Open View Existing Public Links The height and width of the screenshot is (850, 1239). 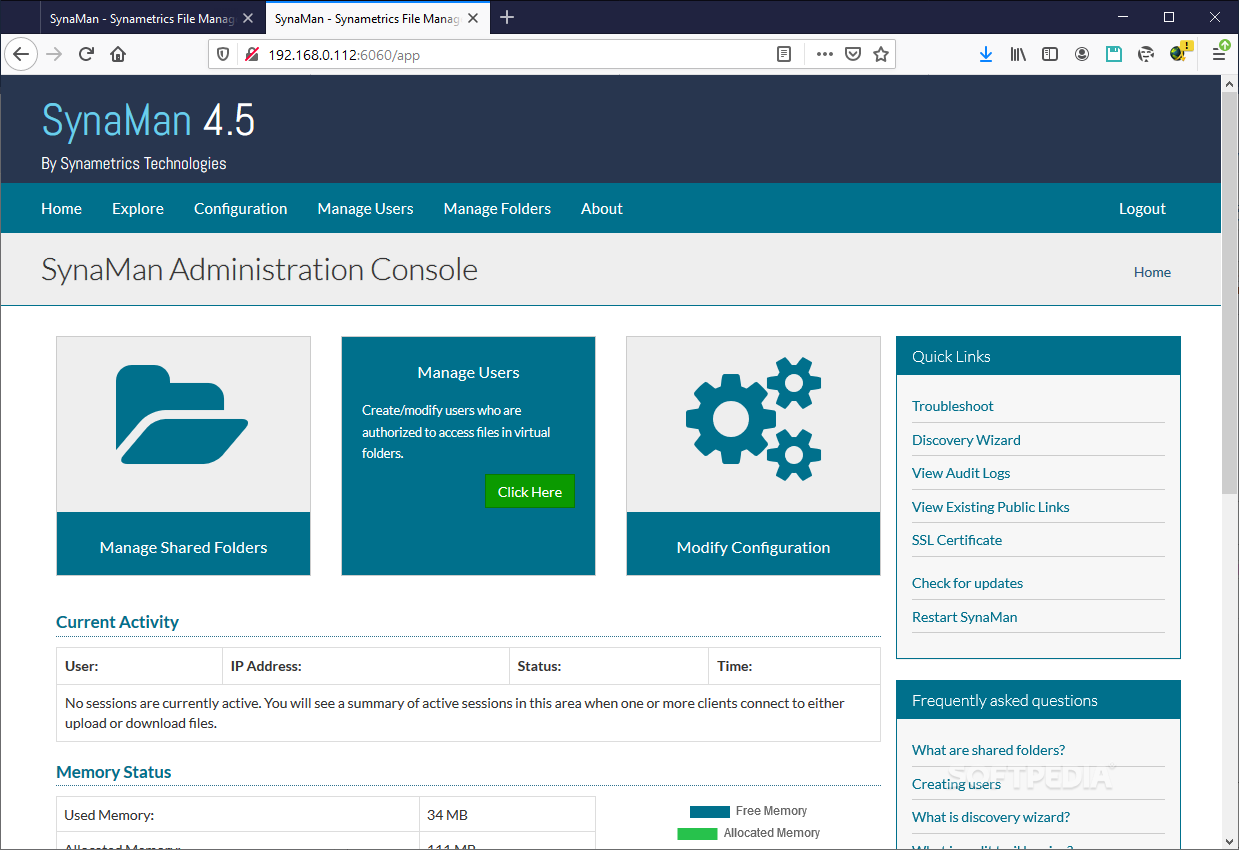[x=991, y=507]
